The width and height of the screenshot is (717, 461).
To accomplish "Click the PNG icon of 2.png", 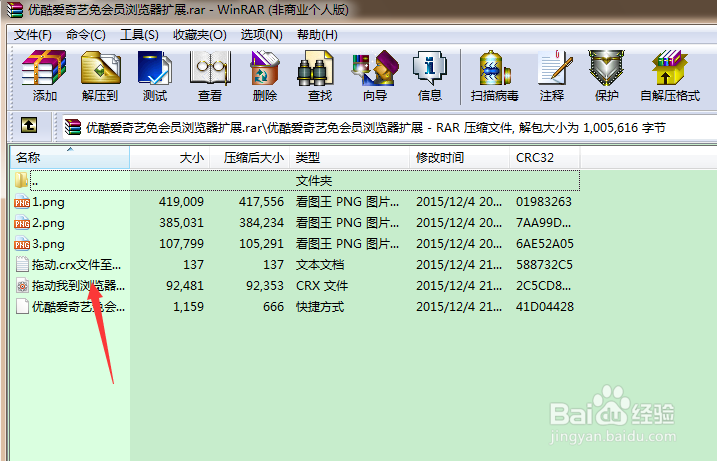I will pyautogui.click(x=22, y=223).
